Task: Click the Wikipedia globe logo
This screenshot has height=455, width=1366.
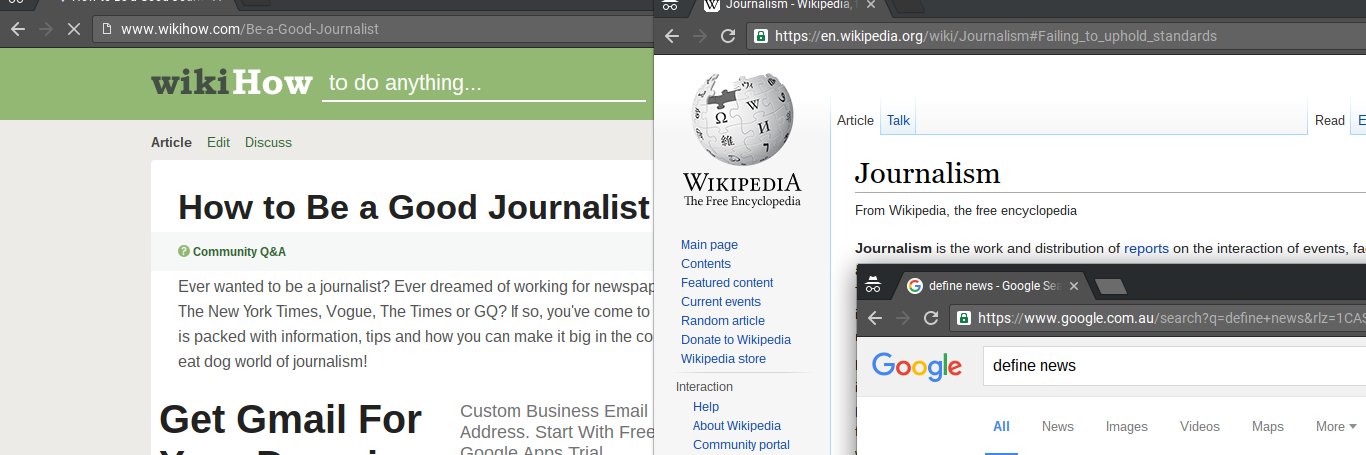Action: [742, 119]
